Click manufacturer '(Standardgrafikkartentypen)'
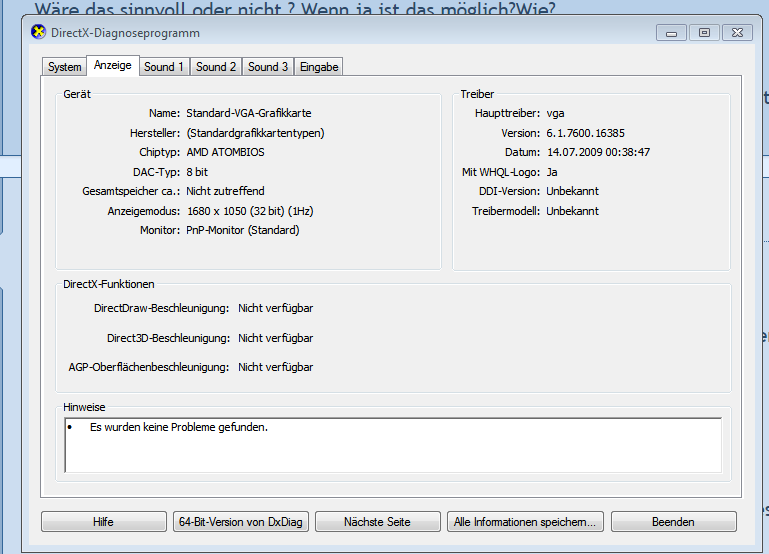Image resolution: width=769 pixels, height=554 pixels. (x=255, y=133)
